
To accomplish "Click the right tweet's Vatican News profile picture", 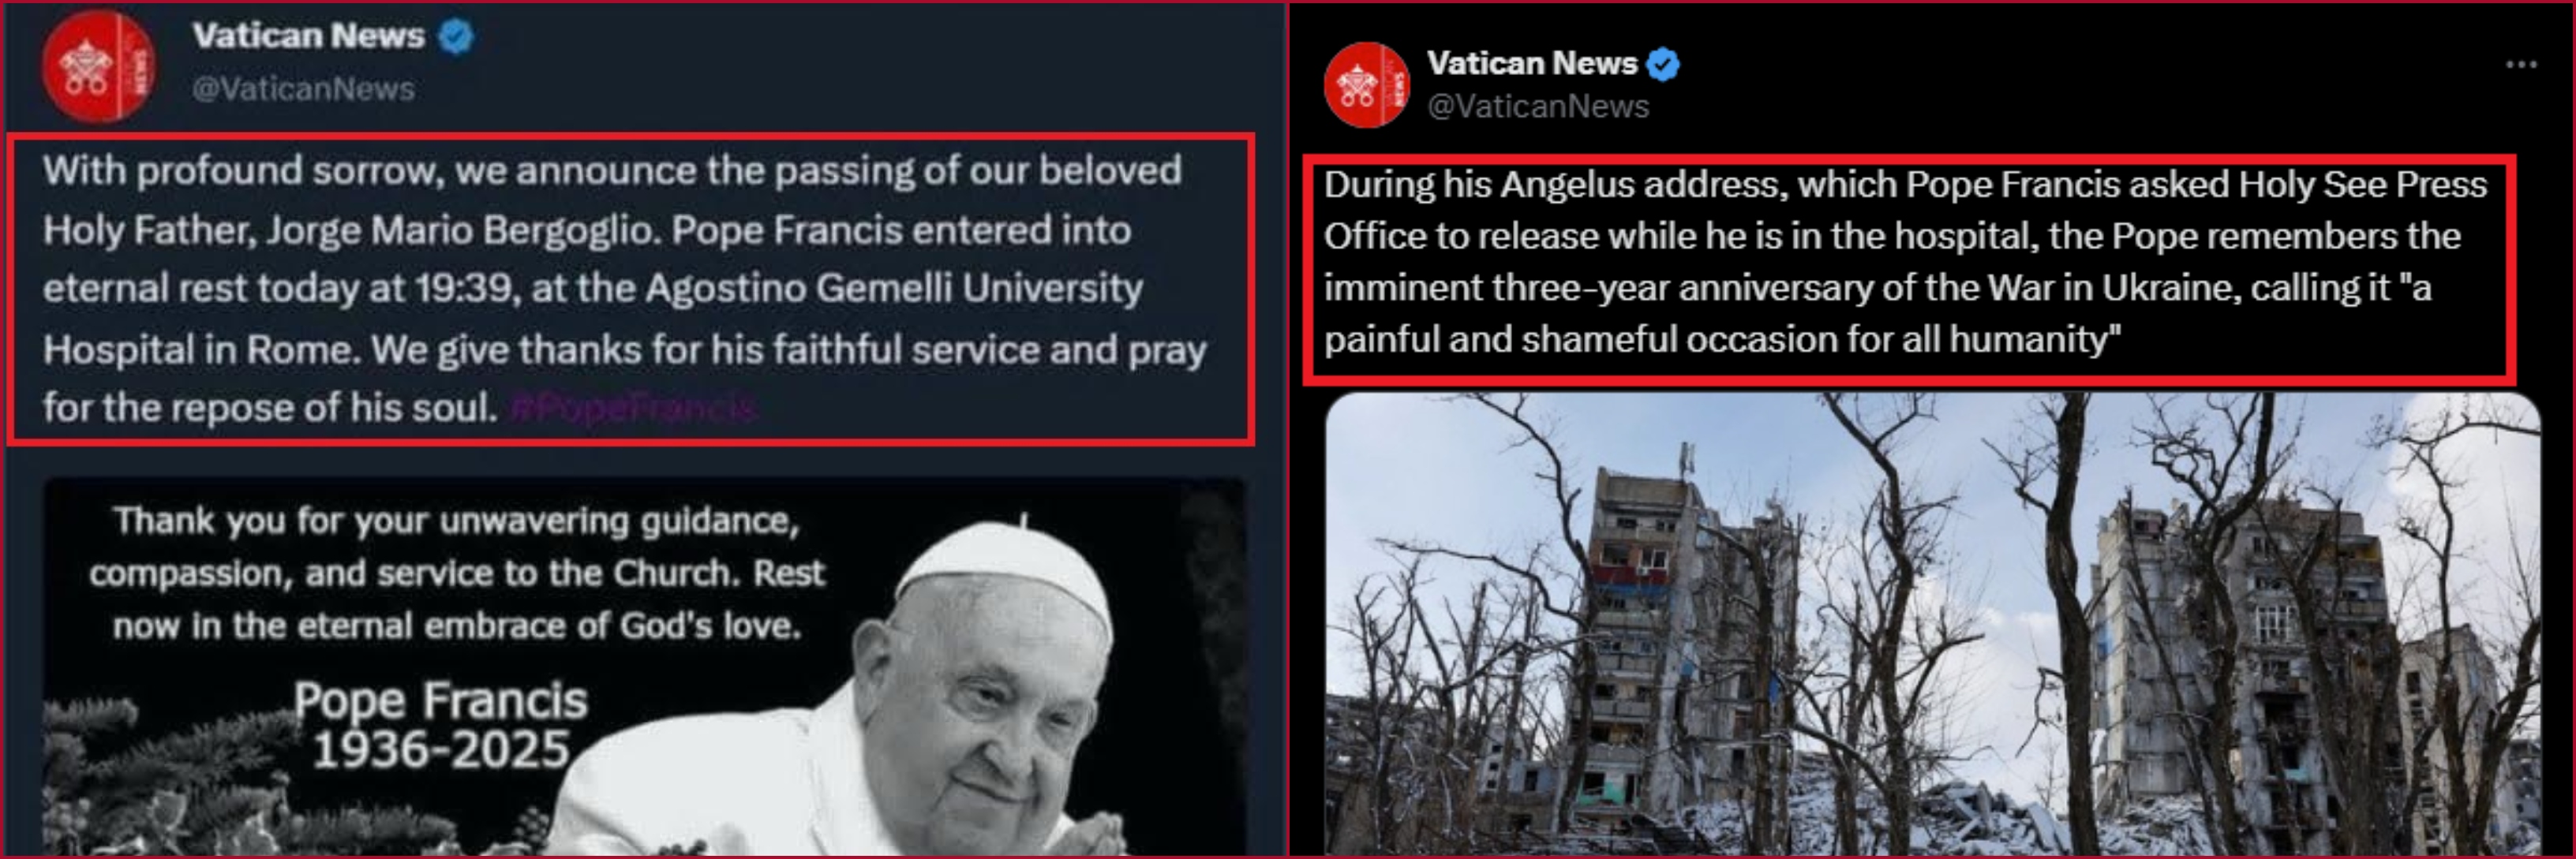I will tap(1367, 85).
